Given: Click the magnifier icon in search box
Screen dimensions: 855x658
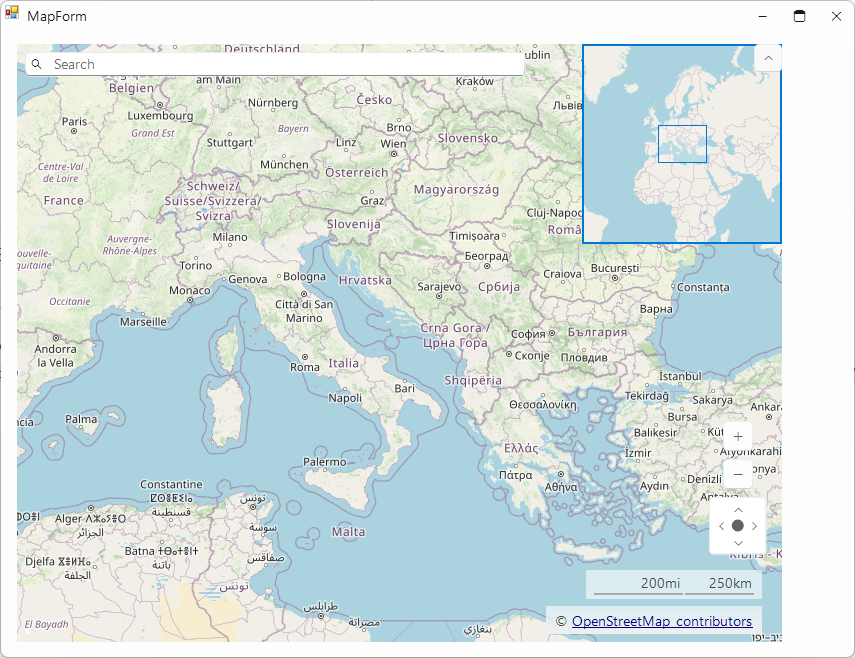Looking at the screenshot, I should [37, 64].
